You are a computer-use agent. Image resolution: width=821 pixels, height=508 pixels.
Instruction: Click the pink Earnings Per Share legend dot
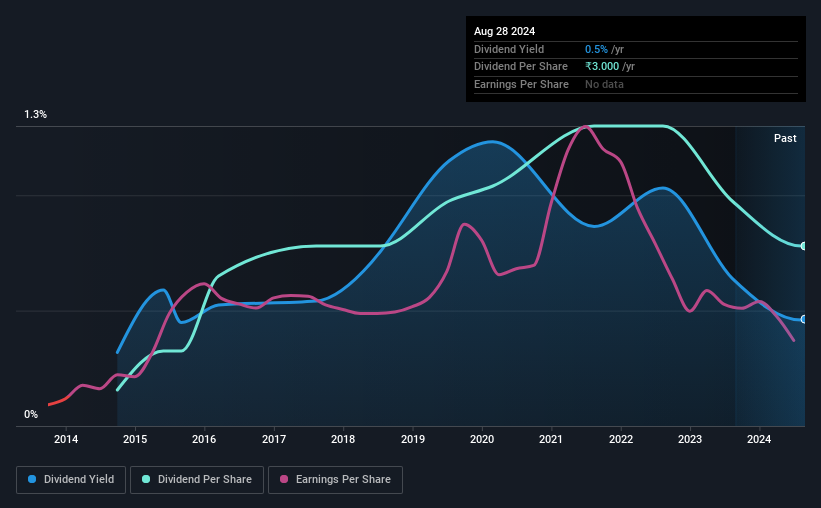[284, 479]
